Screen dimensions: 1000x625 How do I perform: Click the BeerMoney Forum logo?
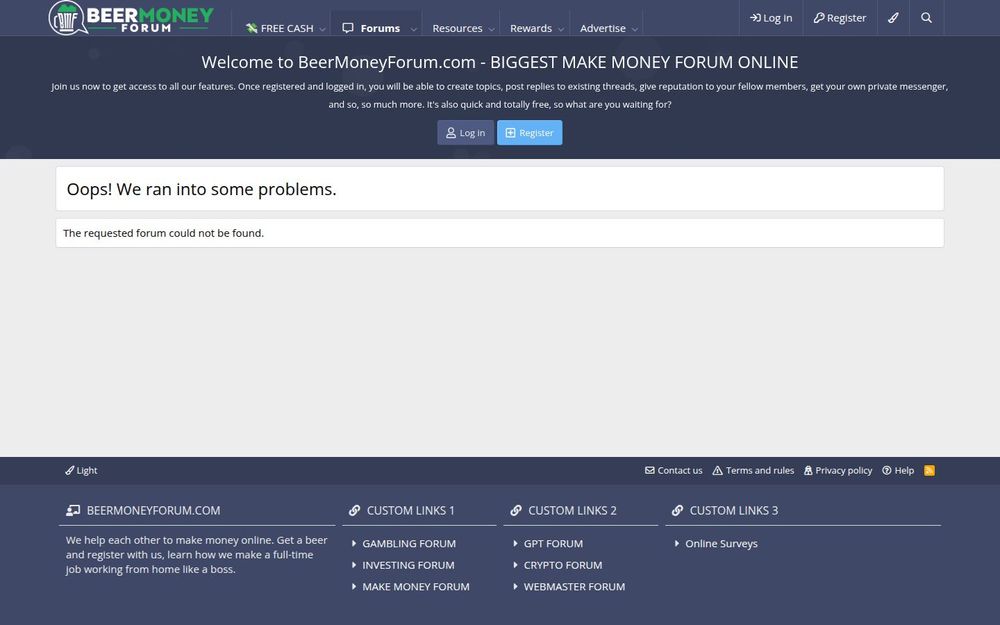click(x=131, y=18)
